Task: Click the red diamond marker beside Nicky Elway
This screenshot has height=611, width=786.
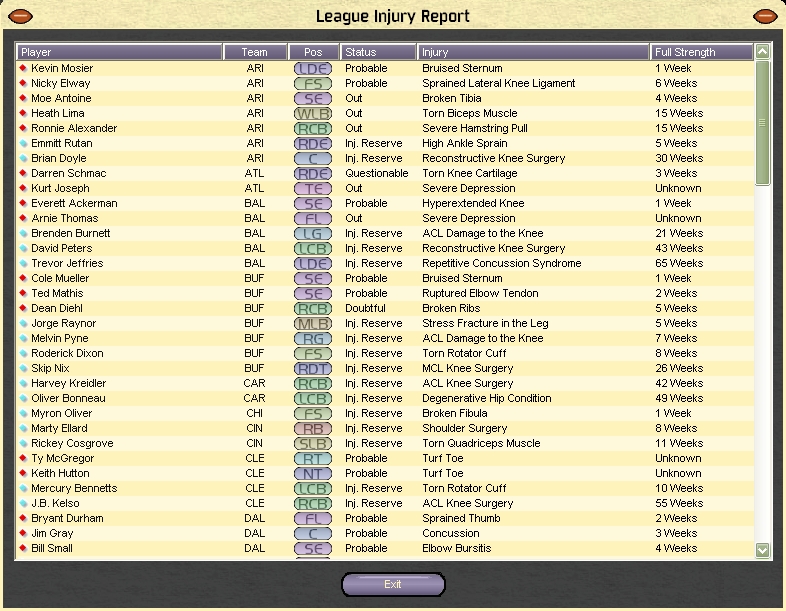Action: pyautogui.click(x=24, y=84)
